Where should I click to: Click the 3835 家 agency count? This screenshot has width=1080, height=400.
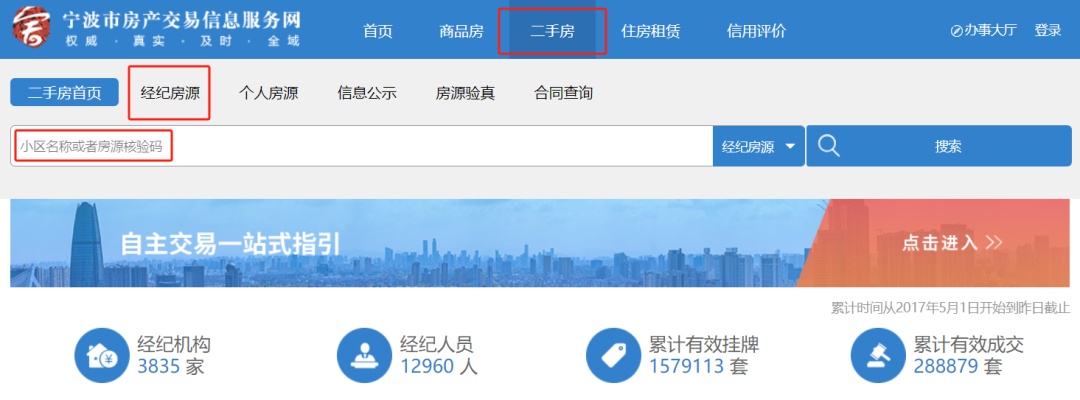click(171, 366)
